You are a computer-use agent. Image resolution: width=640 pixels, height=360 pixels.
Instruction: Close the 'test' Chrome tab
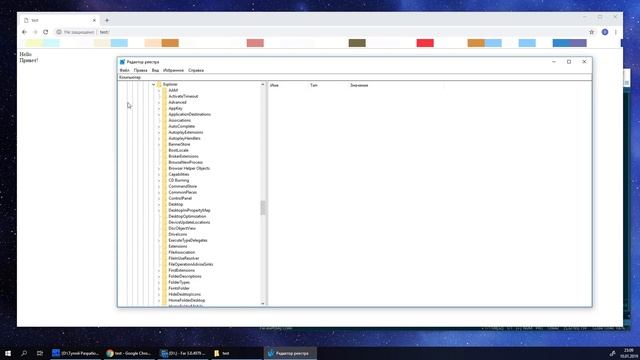pyautogui.click(x=94, y=20)
